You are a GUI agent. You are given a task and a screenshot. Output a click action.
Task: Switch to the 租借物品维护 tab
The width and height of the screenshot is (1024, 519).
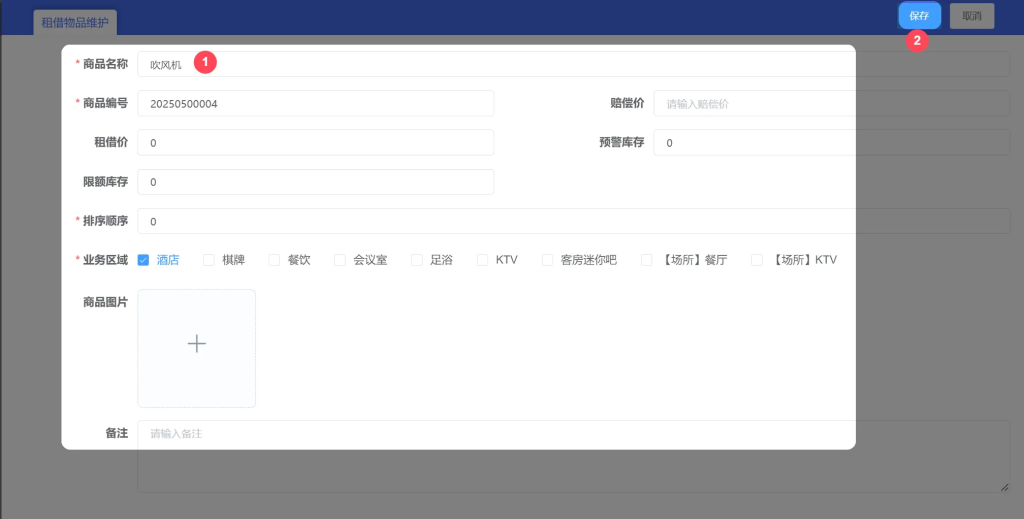click(75, 22)
